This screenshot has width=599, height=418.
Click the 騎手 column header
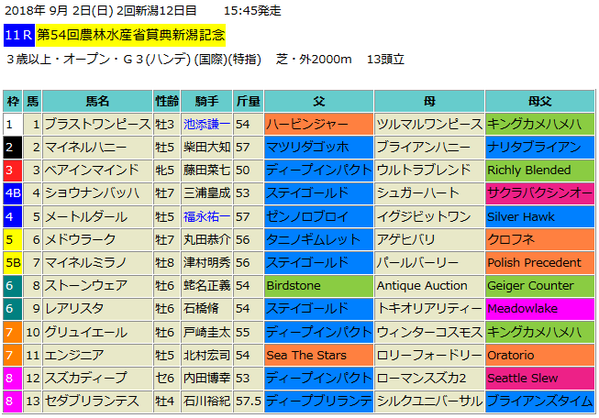point(207,101)
